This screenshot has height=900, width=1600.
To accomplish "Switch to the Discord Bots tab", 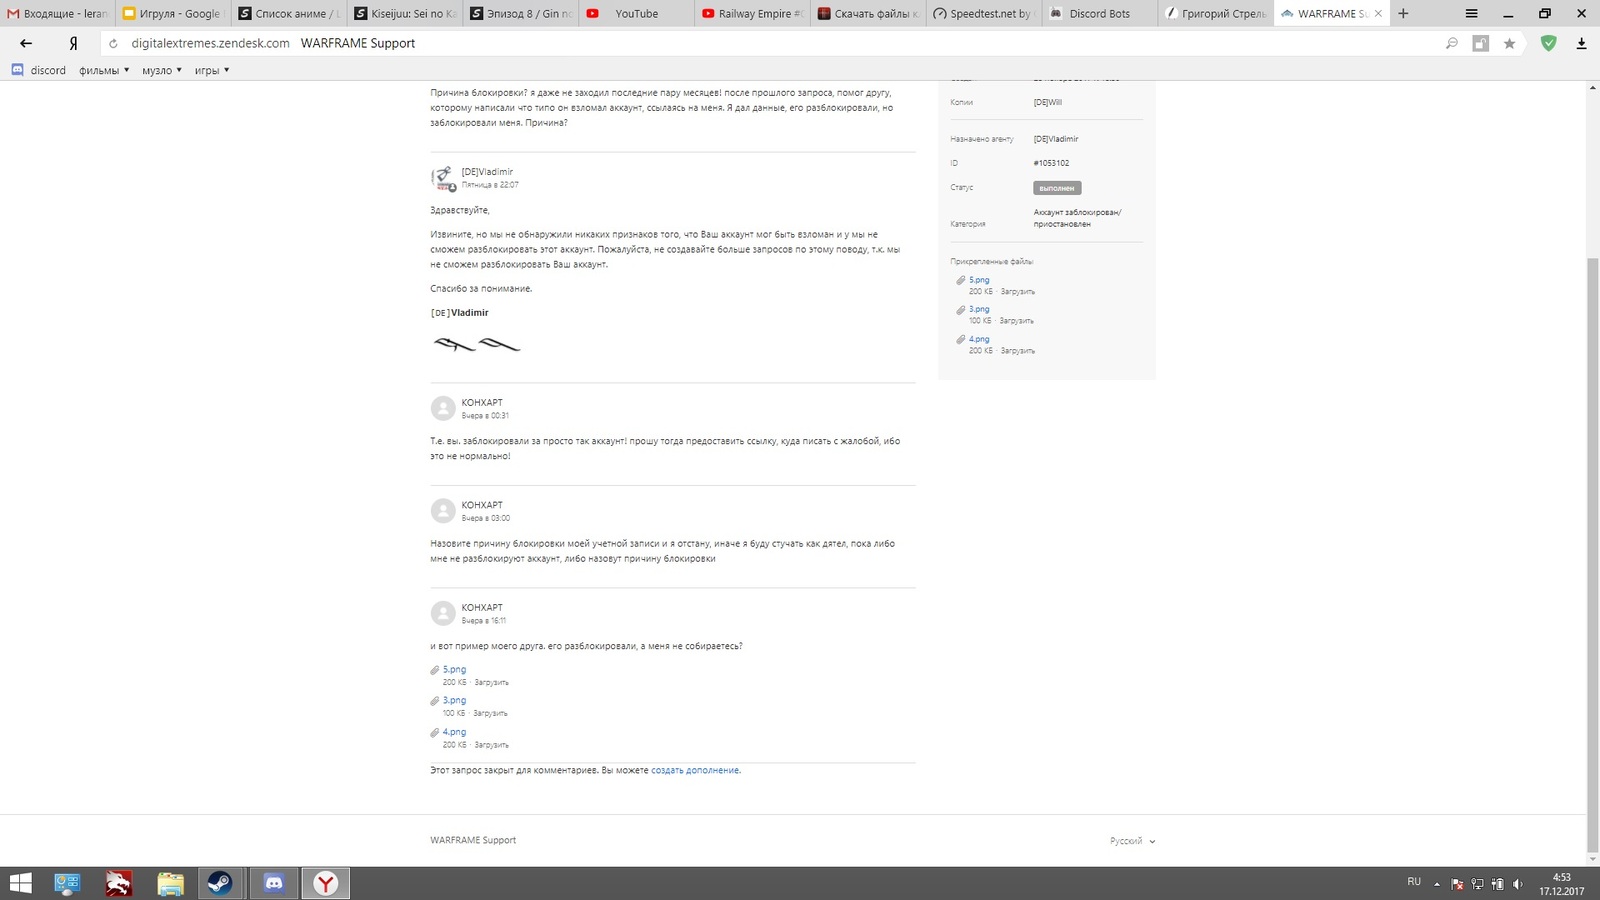I will click(1100, 13).
